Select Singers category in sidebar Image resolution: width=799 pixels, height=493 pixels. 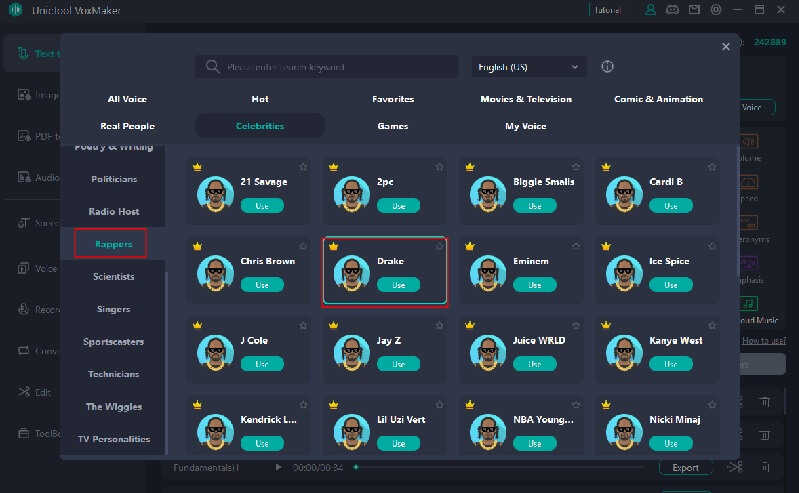click(113, 309)
